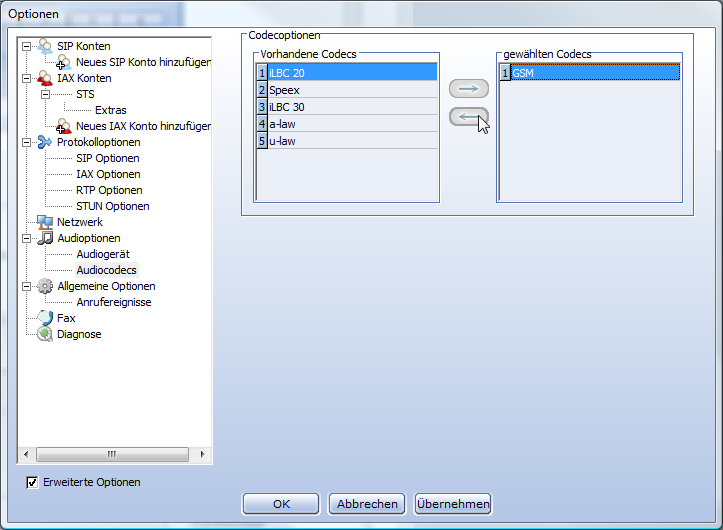
Task: Click the Allgemeine Optionen gear icon
Action: coord(45,286)
